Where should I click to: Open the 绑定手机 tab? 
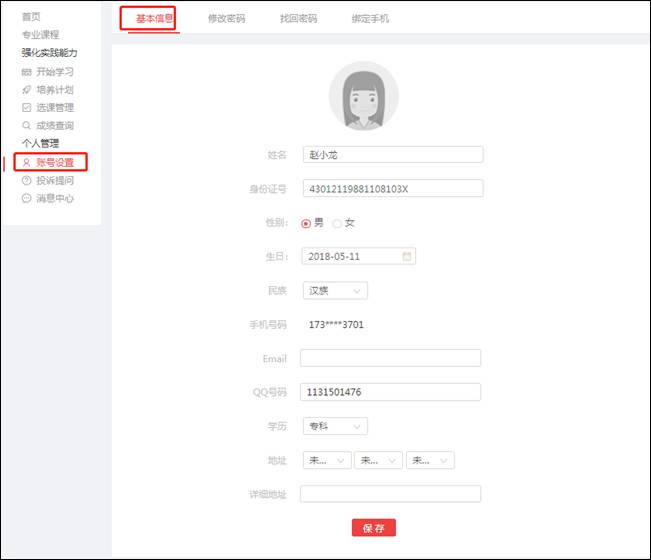pos(370,19)
